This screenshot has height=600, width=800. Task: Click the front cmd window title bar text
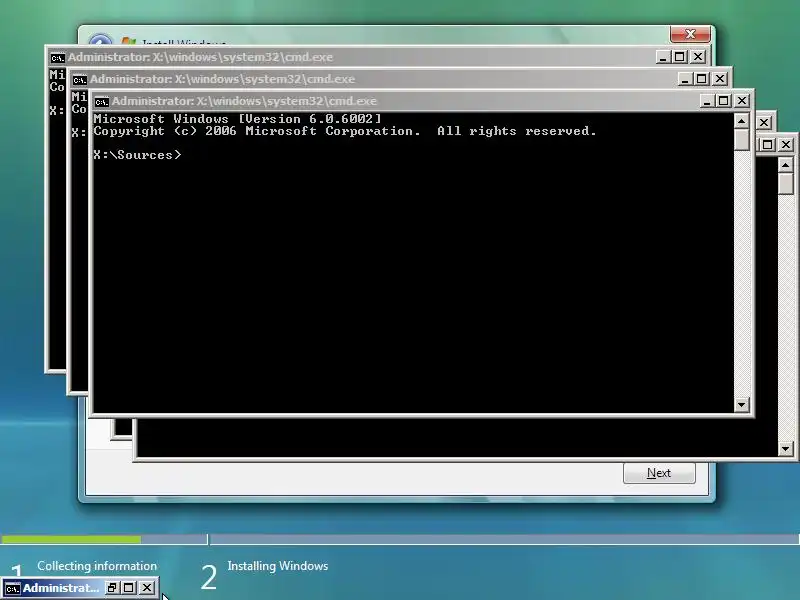[244, 101]
